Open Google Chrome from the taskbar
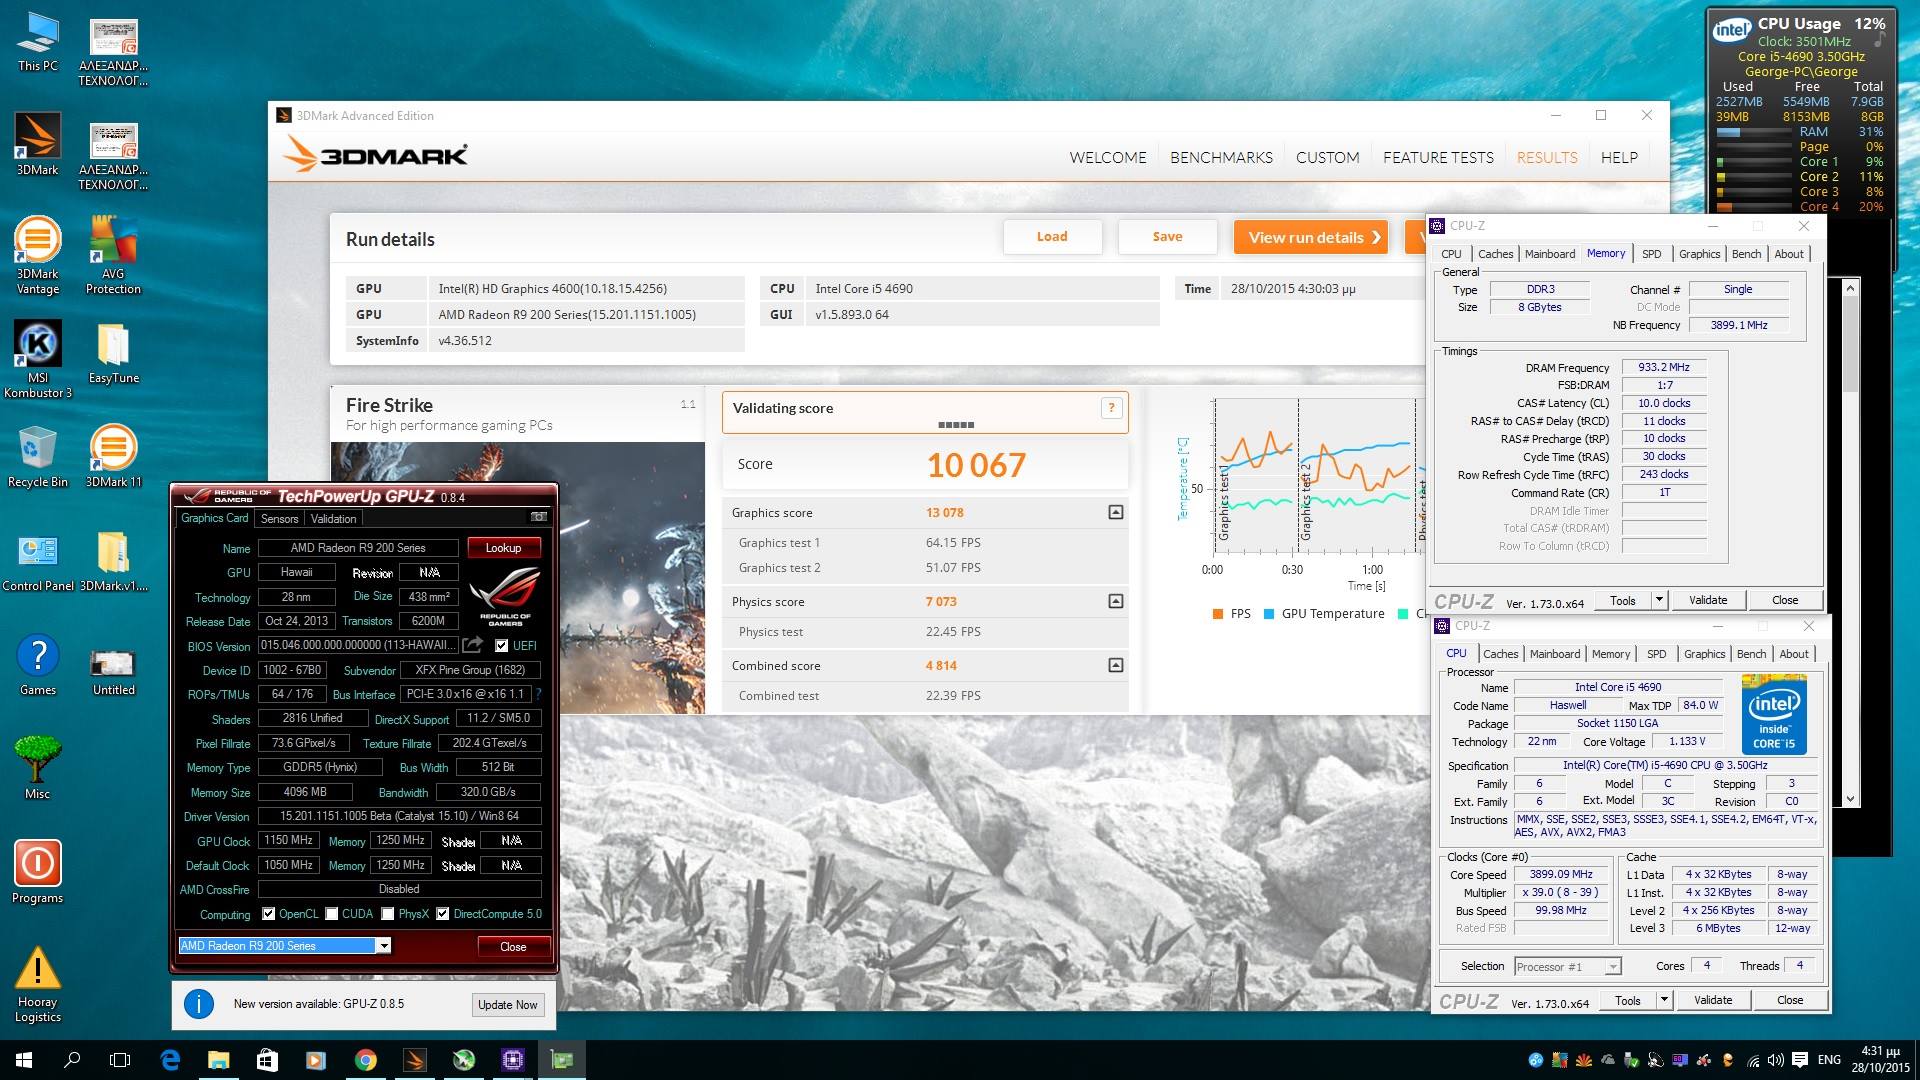 point(366,1060)
